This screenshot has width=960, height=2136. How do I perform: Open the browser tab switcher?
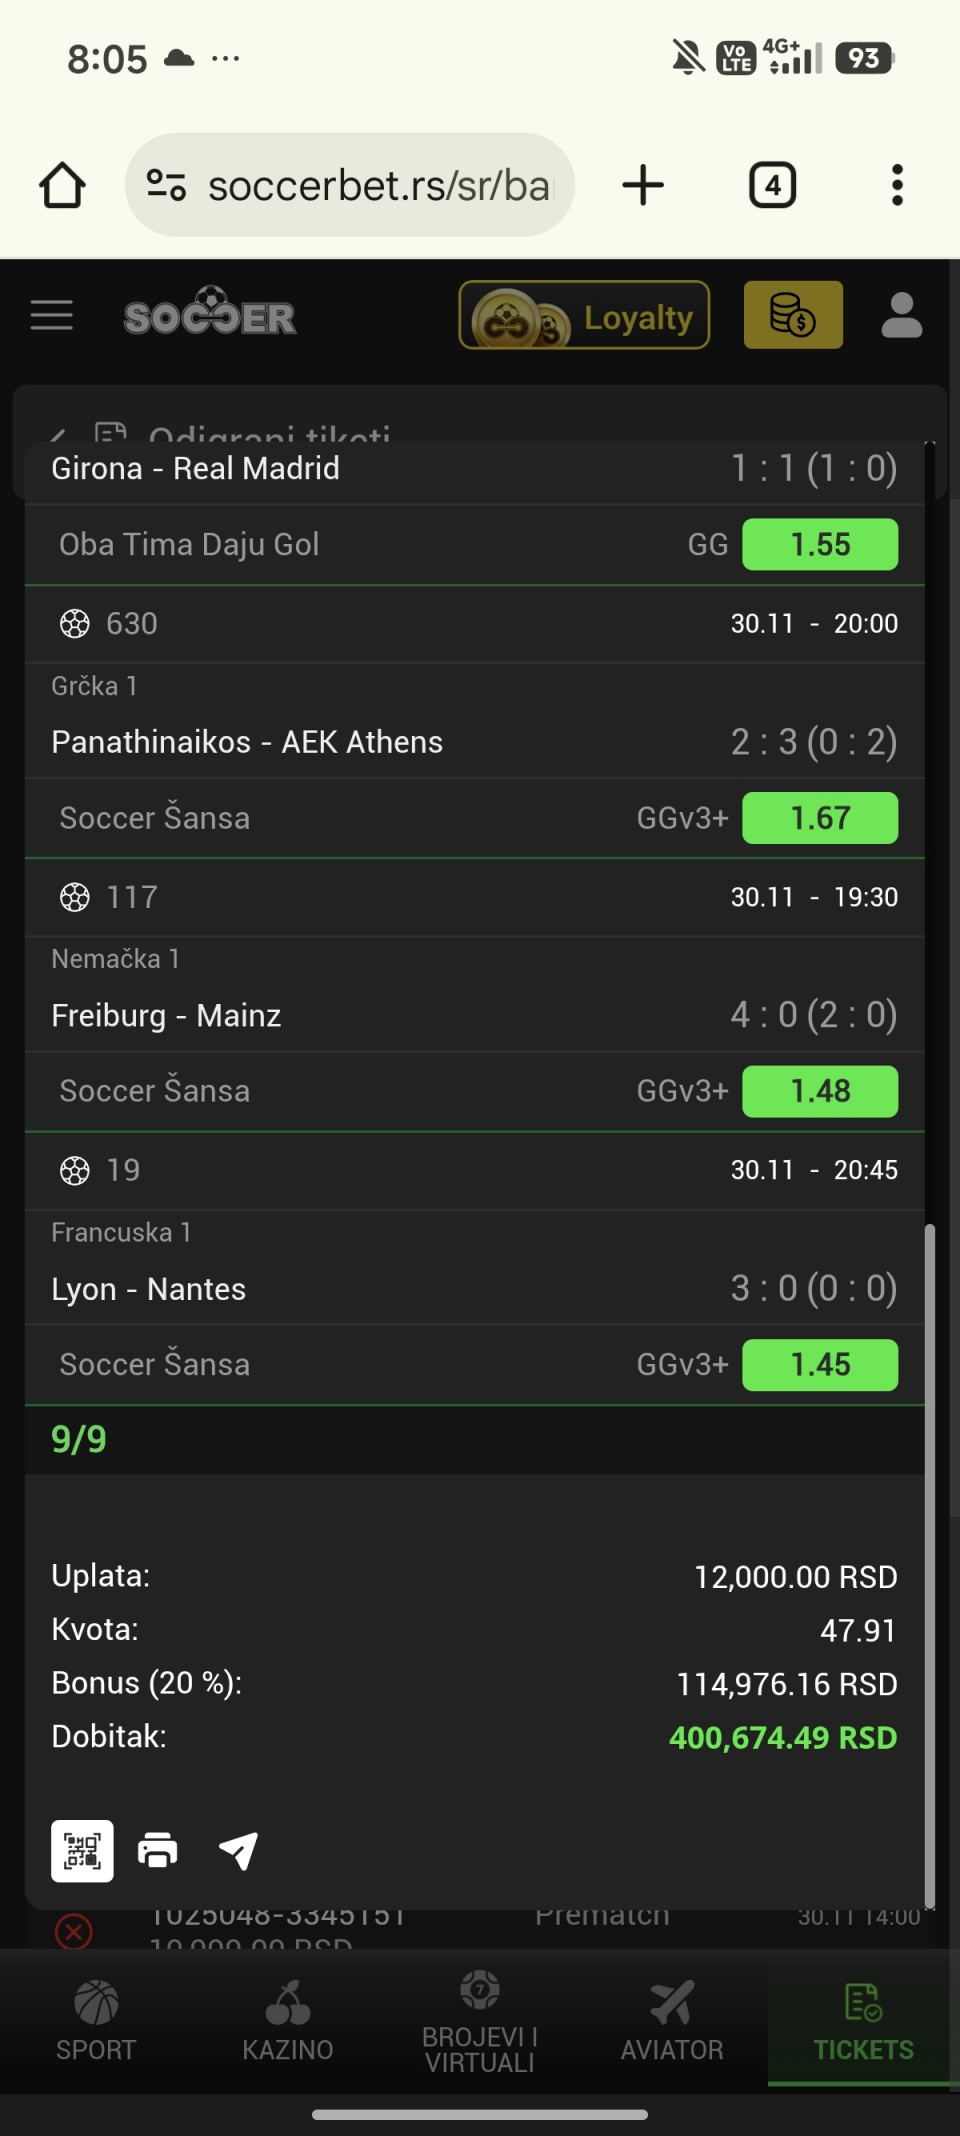coord(772,185)
